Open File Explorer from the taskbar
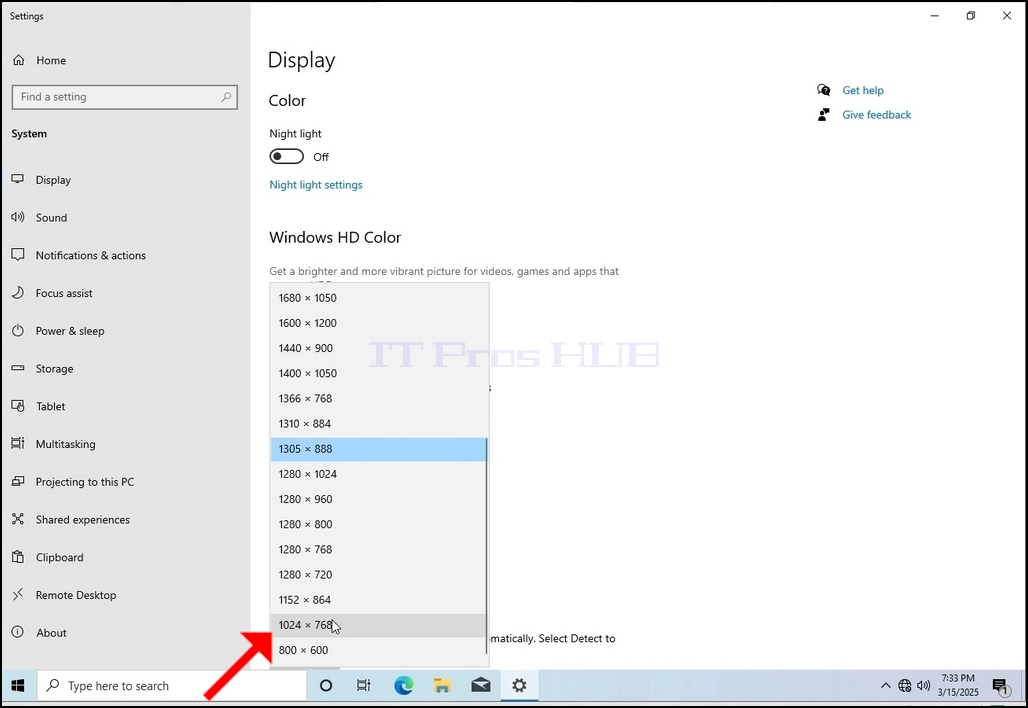 click(x=442, y=686)
